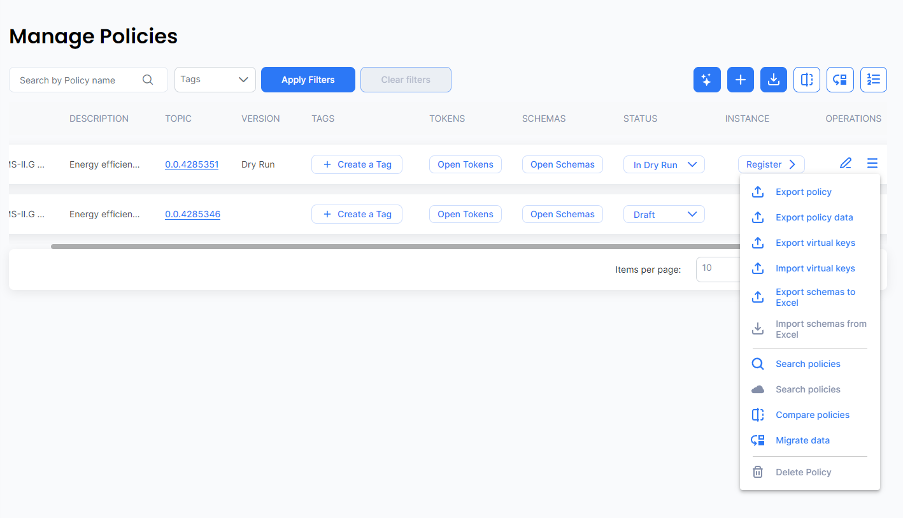
Task: Open the Tags filter dropdown
Action: (x=215, y=80)
